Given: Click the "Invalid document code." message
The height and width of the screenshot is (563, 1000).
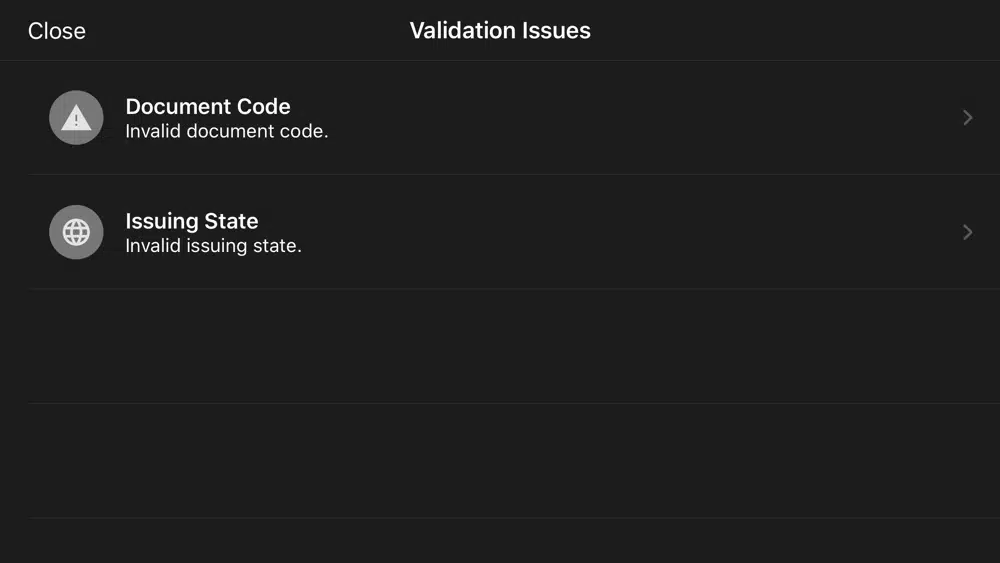Looking at the screenshot, I should 226,131.
